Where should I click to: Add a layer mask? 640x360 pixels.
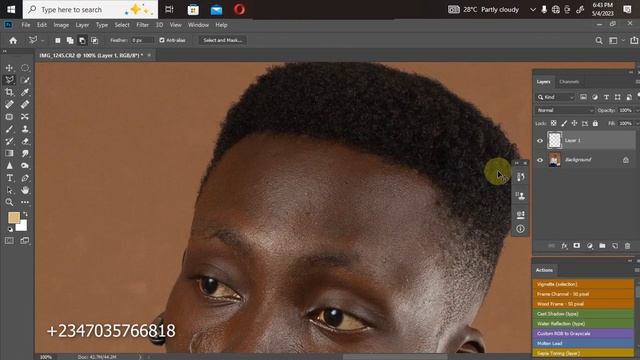click(x=576, y=246)
